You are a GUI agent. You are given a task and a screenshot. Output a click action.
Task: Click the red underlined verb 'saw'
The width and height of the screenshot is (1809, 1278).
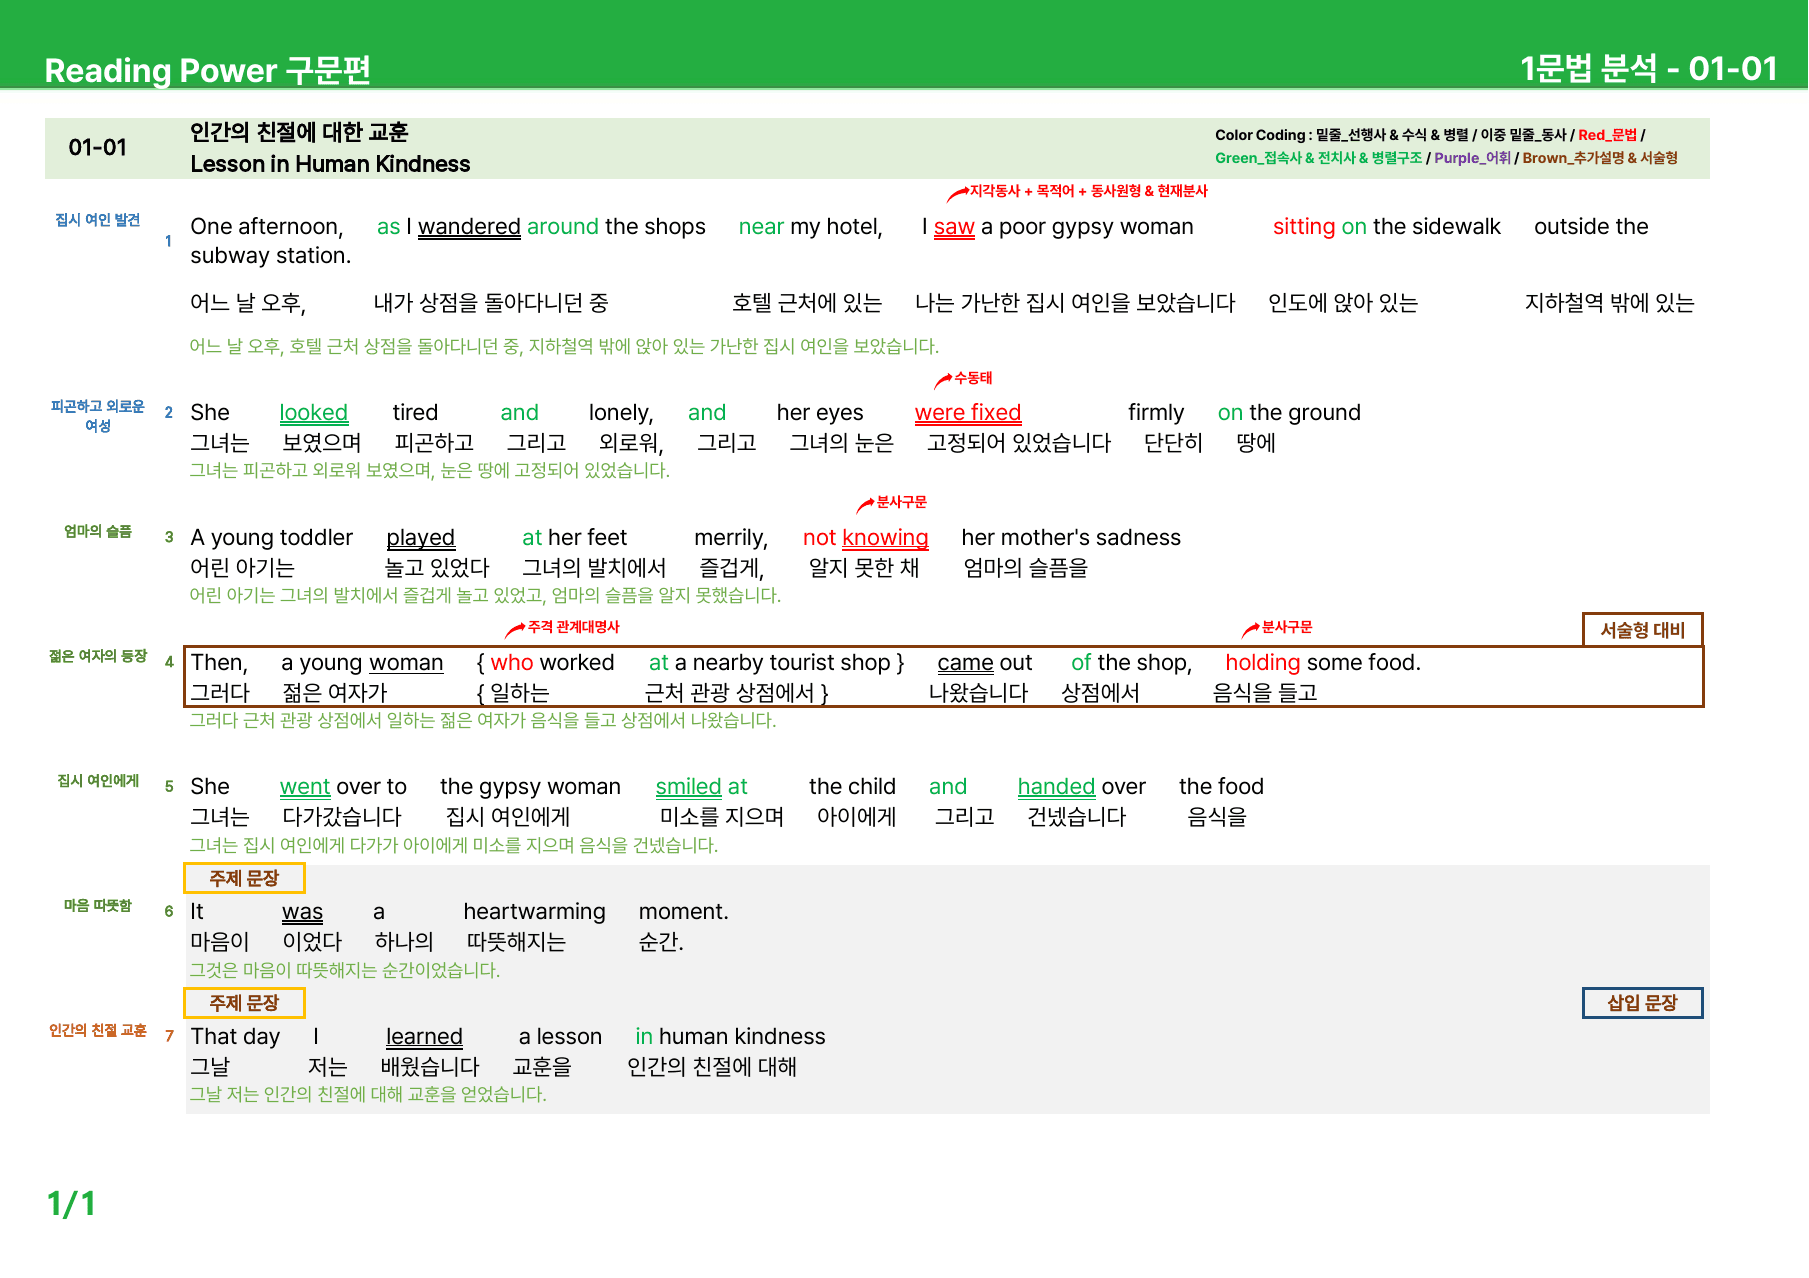pyautogui.click(x=954, y=227)
